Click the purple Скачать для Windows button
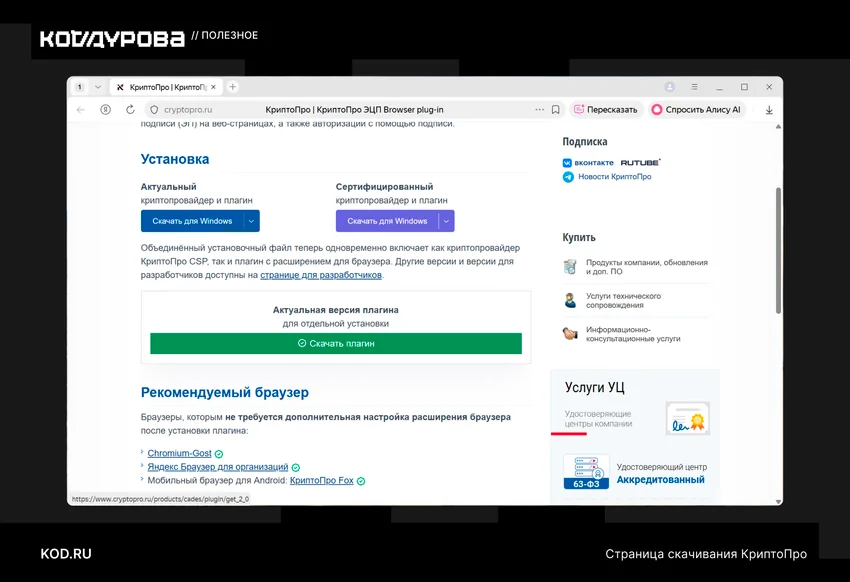Image resolution: width=850 pixels, height=582 pixels. pos(387,221)
